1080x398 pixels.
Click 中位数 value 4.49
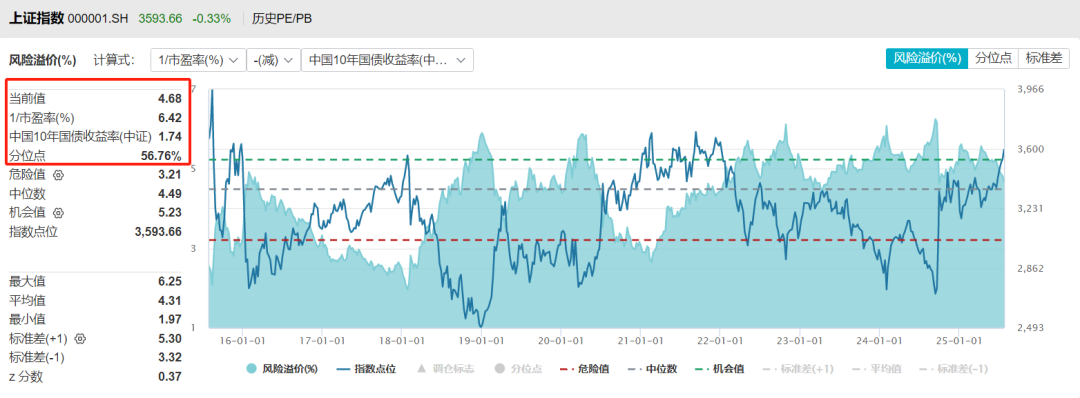coord(169,193)
